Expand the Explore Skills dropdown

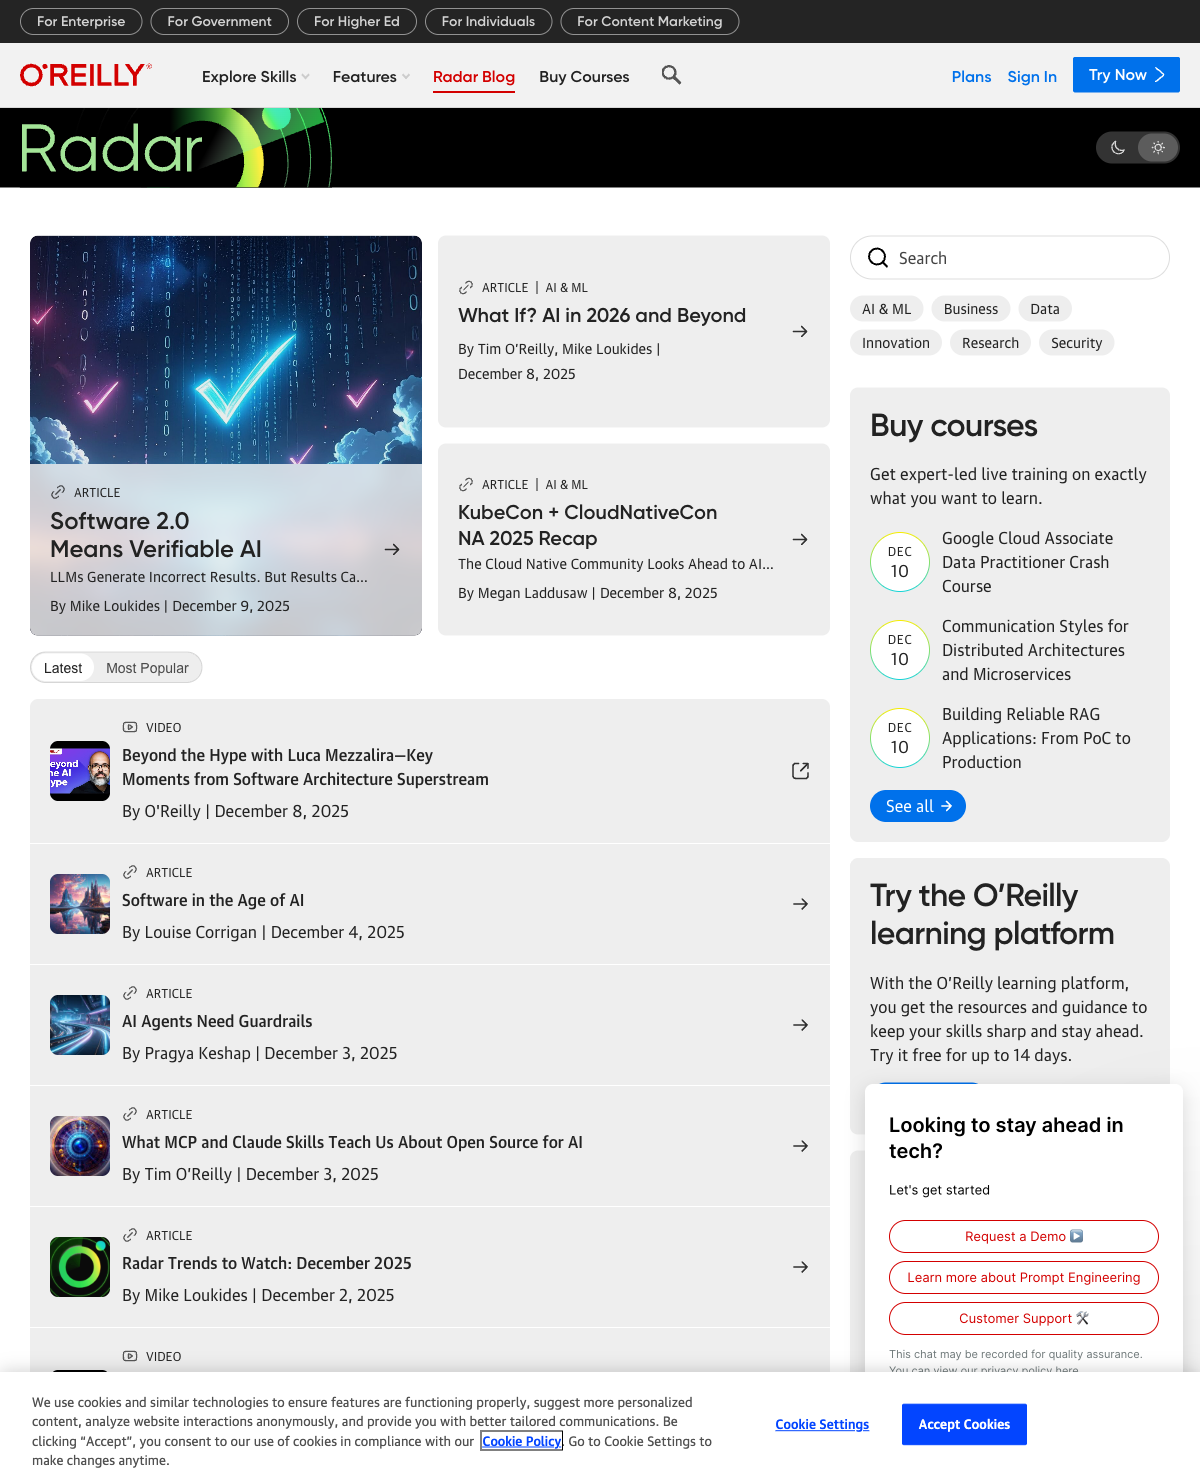point(255,77)
